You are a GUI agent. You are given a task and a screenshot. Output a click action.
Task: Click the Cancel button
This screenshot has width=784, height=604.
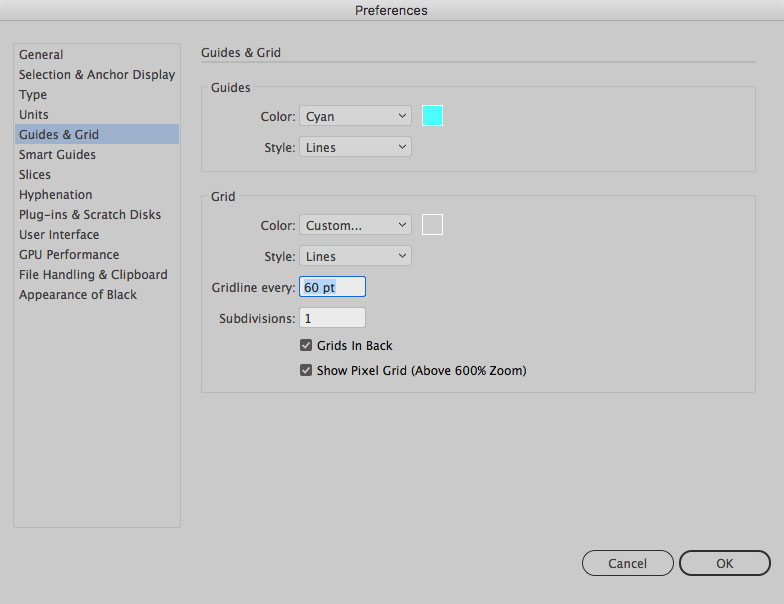point(627,563)
